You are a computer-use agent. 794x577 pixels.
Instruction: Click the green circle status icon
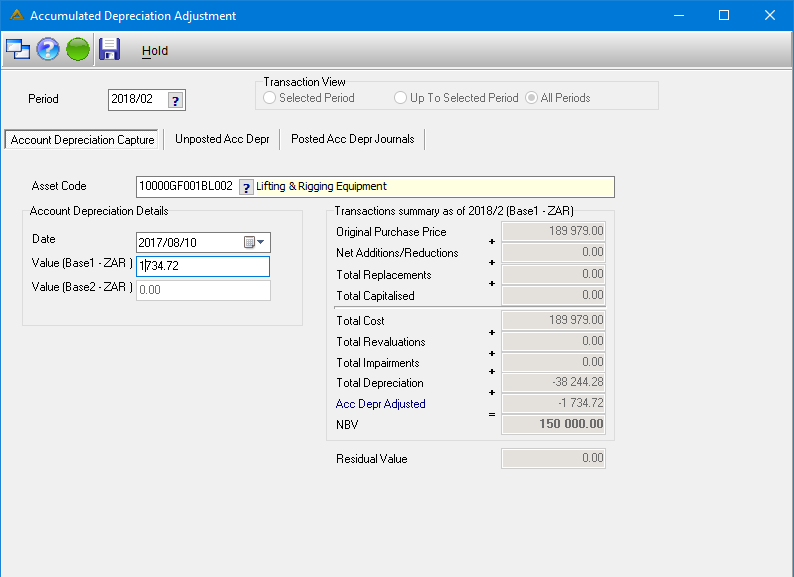pos(78,50)
